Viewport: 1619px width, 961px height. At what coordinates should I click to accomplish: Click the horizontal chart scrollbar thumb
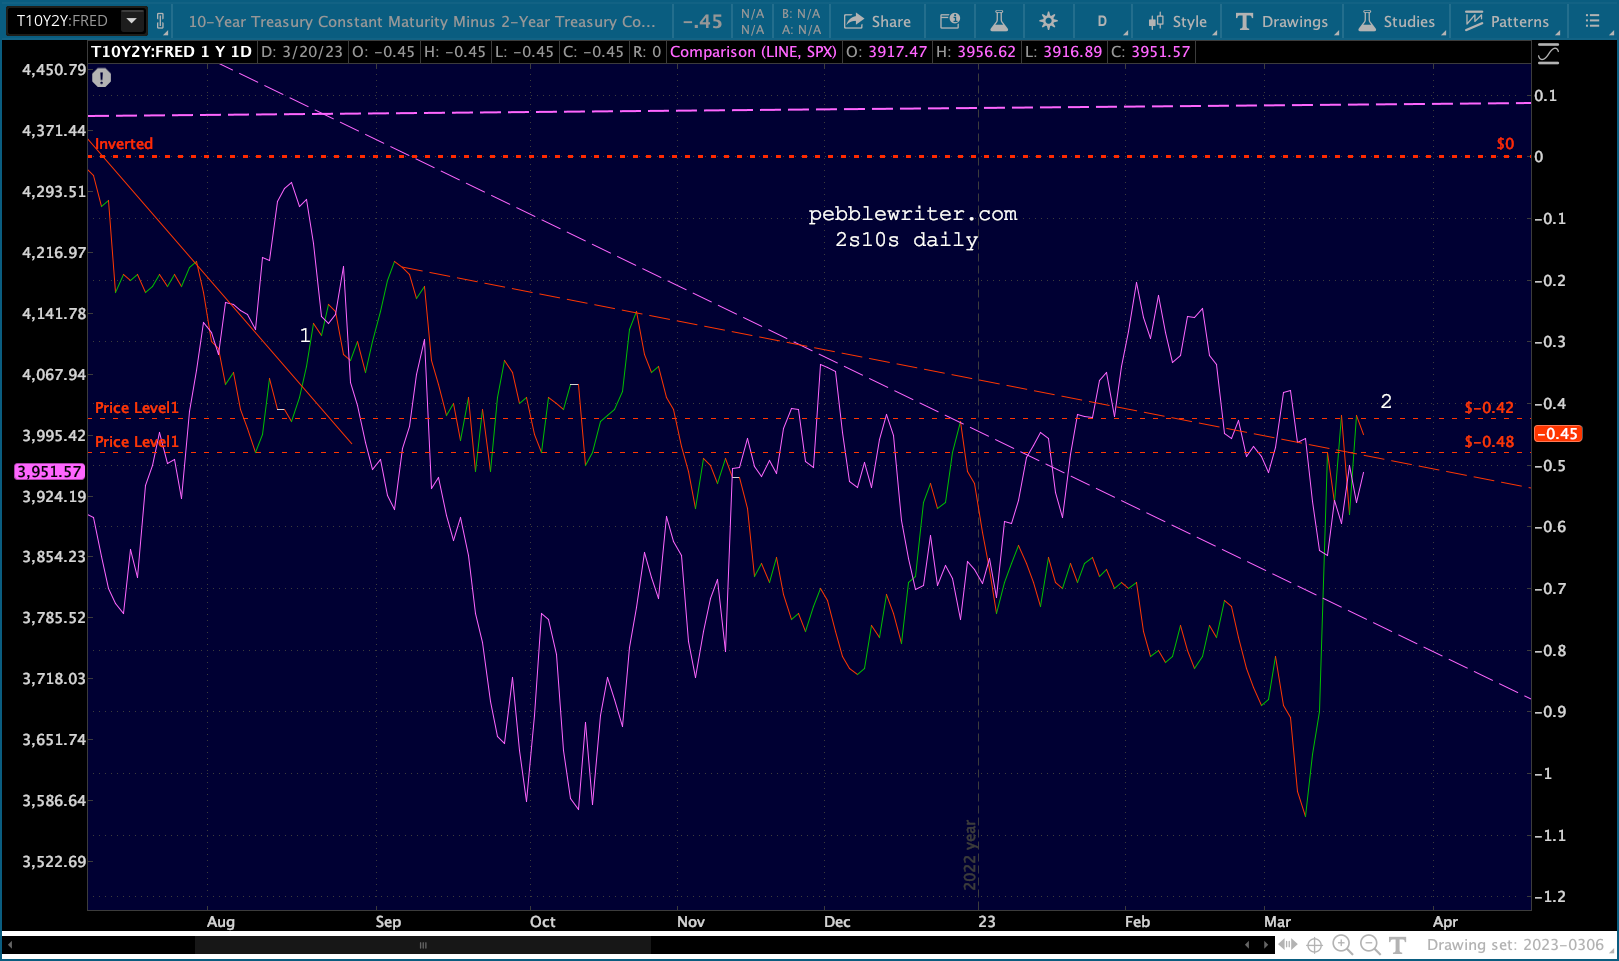tap(422, 945)
